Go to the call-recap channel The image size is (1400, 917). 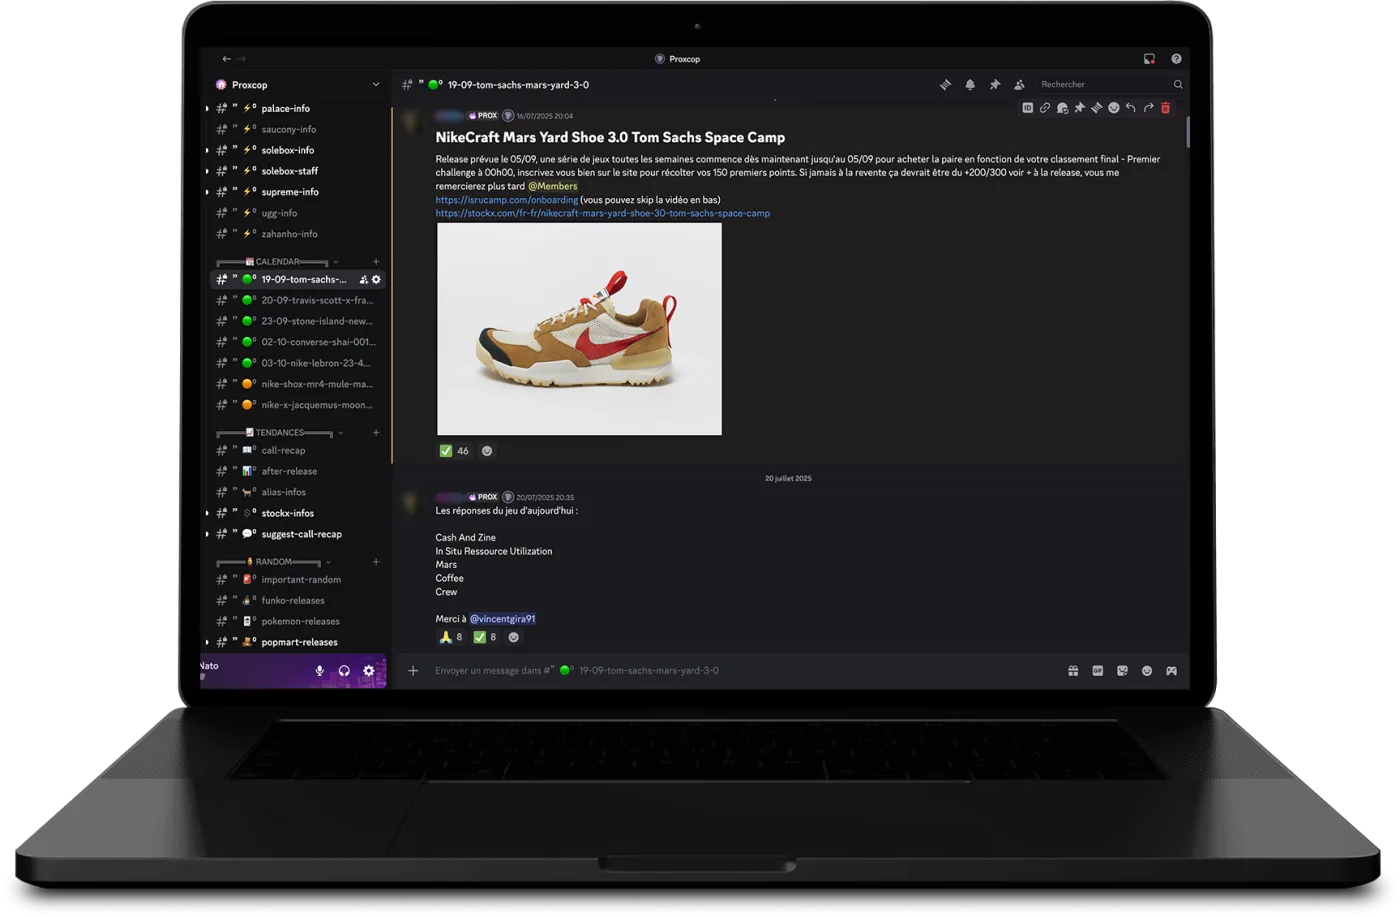click(x=298, y=450)
